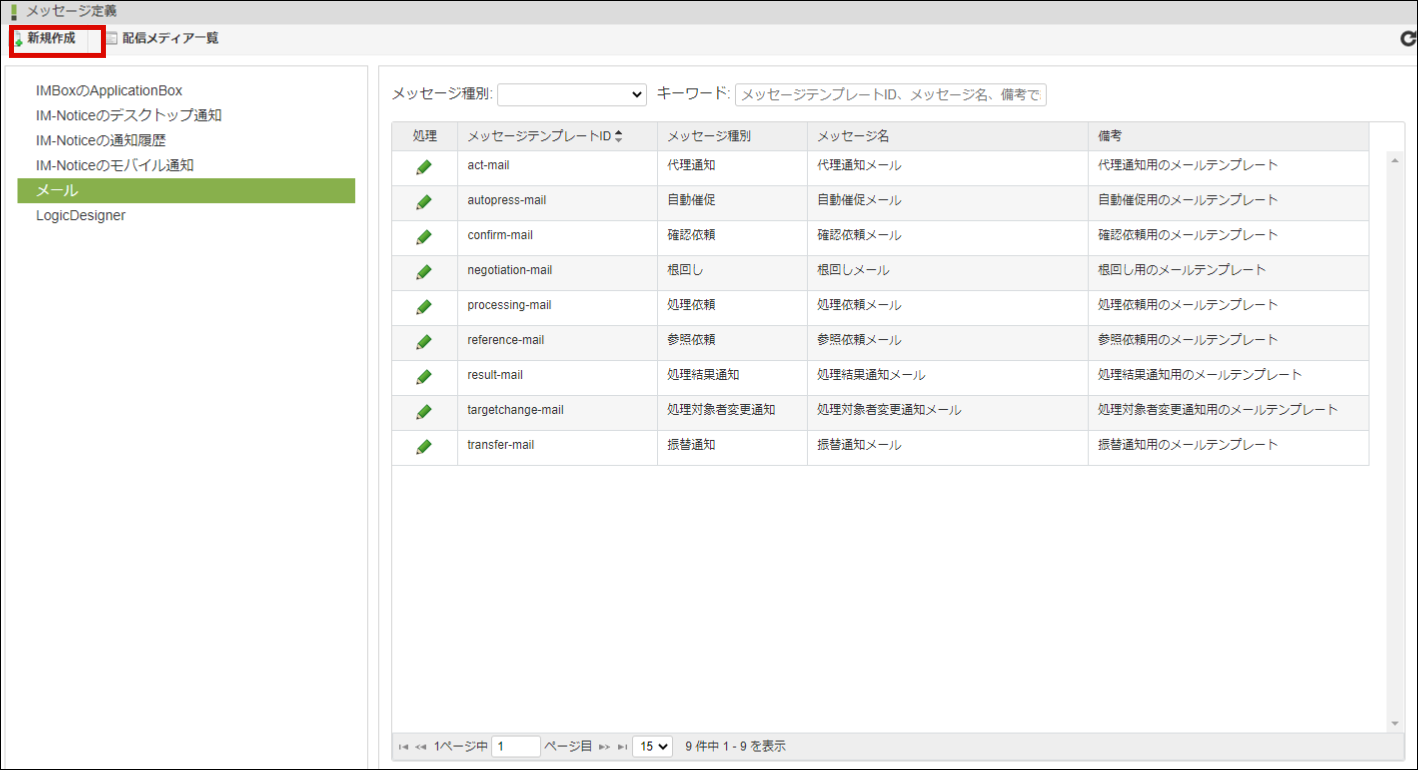
Task: Select メール in the sidebar
Action: [x=186, y=190]
